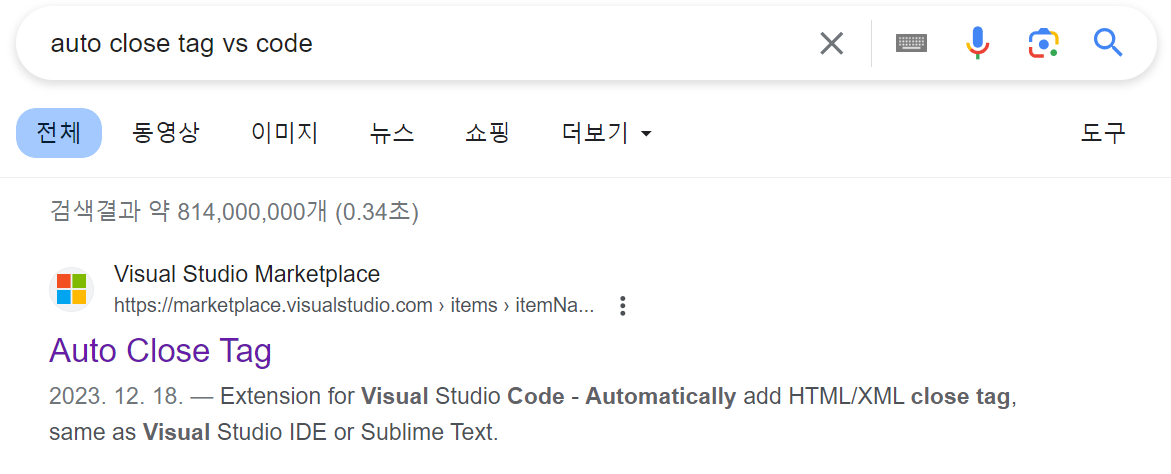This screenshot has width=1171, height=474.
Task: Click the Visual Studio Marketplace site name
Action: (x=247, y=274)
